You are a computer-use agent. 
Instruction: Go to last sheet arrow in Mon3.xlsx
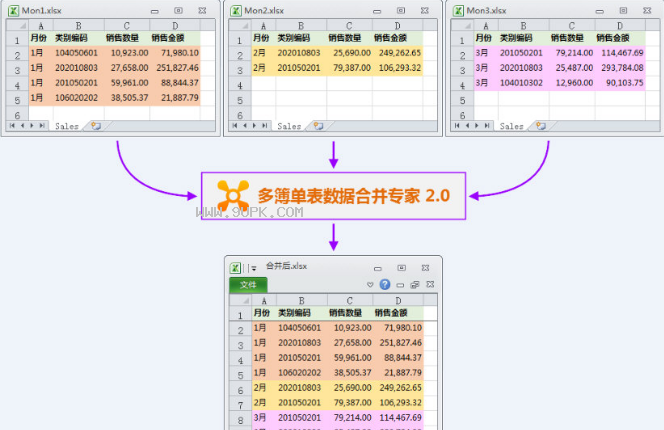pos(487,126)
